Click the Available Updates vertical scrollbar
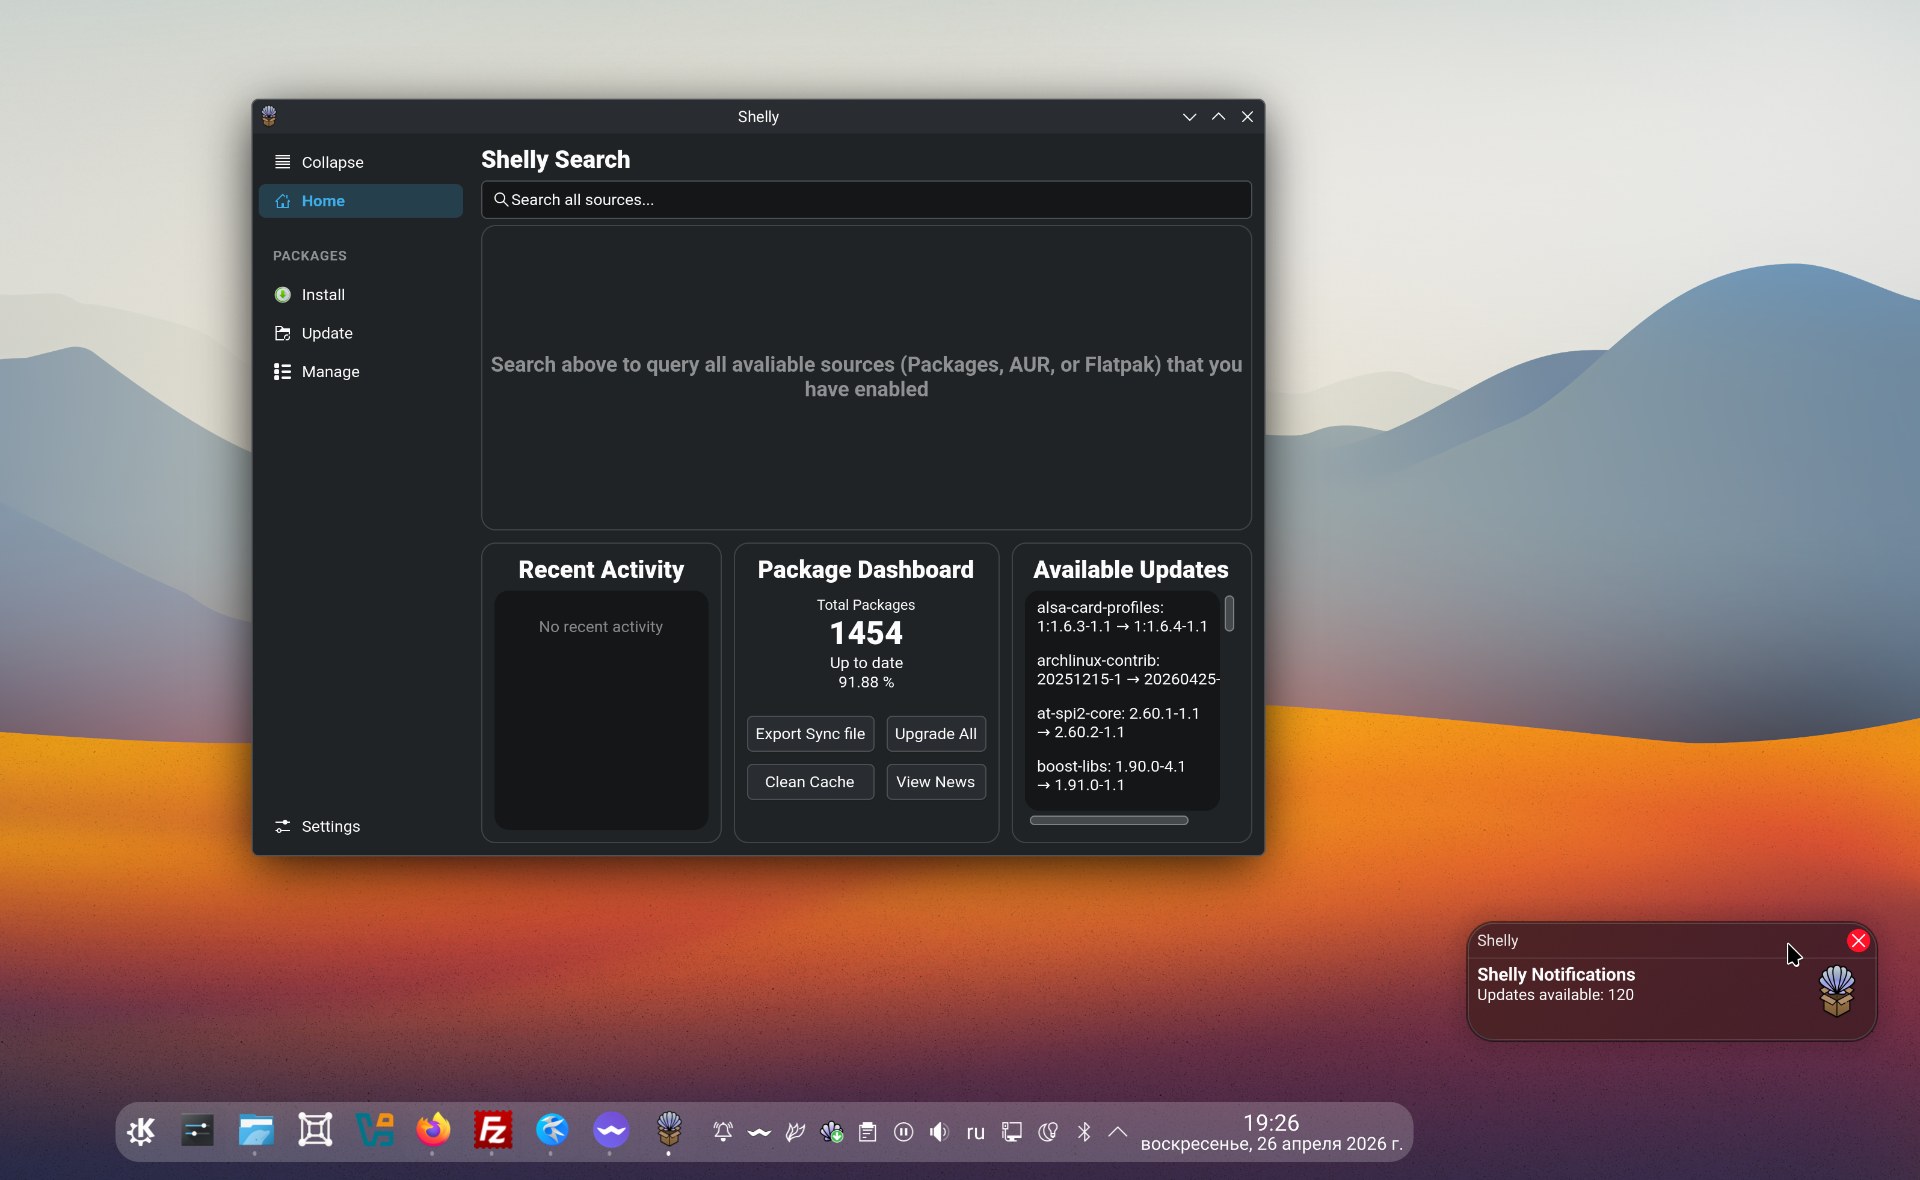 point(1229,614)
